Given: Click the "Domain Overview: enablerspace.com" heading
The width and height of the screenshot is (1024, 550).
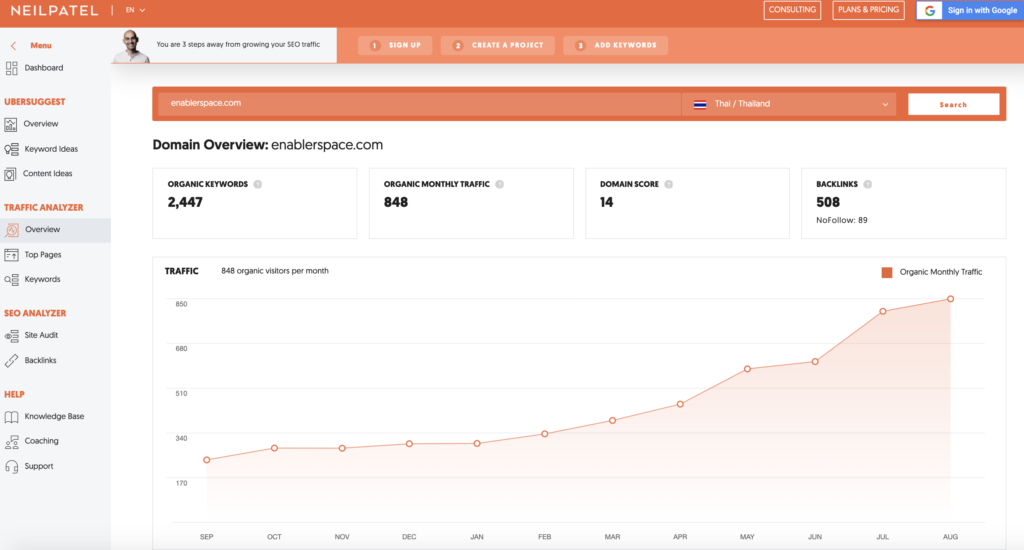Looking at the screenshot, I should pyautogui.click(x=268, y=145).
